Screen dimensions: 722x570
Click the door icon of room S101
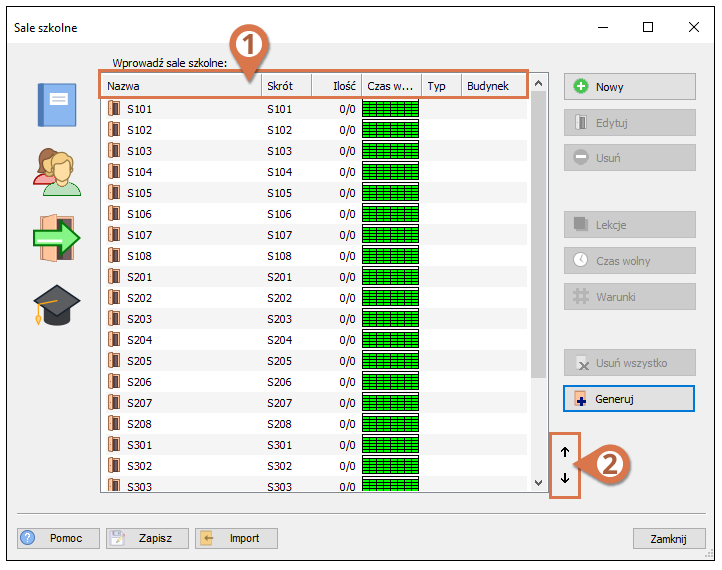[114, 109]
